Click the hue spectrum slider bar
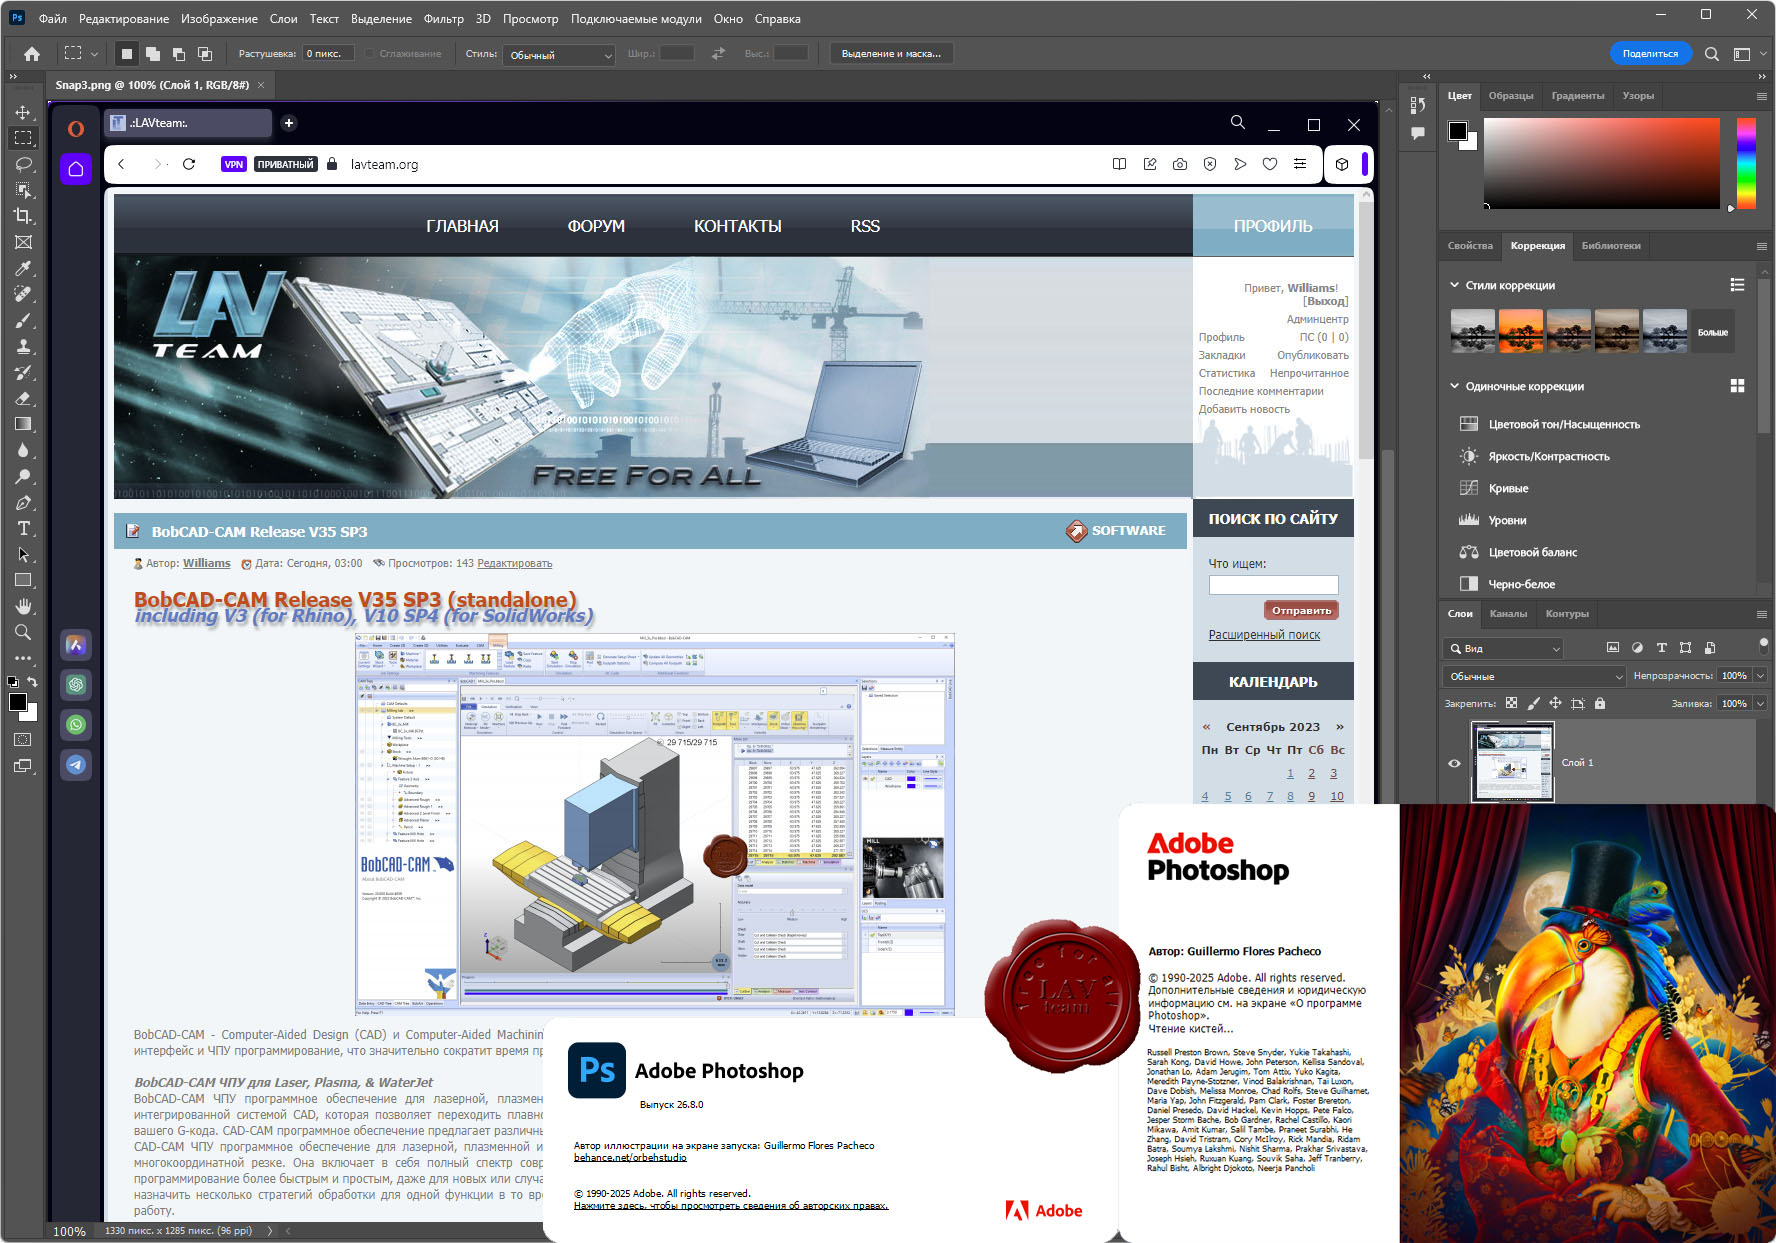1776x1243 pixels. (1746, 163)
